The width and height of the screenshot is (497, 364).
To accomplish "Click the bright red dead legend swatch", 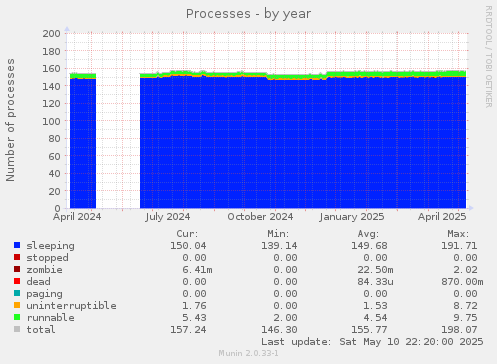I will pos(17,281).
